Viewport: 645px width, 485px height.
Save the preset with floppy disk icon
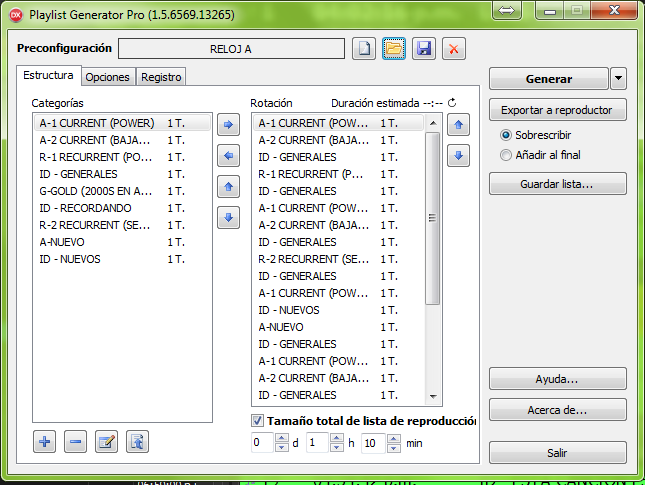tap(424, 49)
